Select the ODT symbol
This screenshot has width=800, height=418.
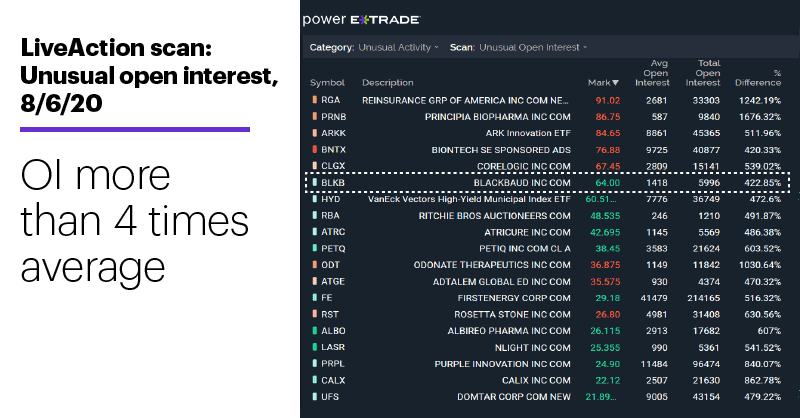click(x=330, y=265)
